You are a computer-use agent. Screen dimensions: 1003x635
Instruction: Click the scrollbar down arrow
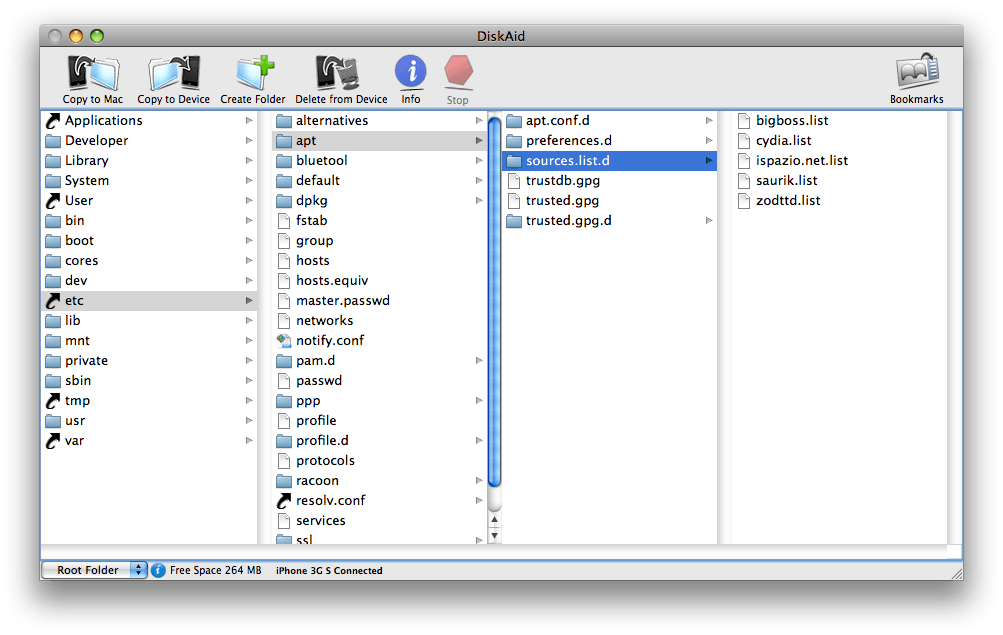point(494,536)
